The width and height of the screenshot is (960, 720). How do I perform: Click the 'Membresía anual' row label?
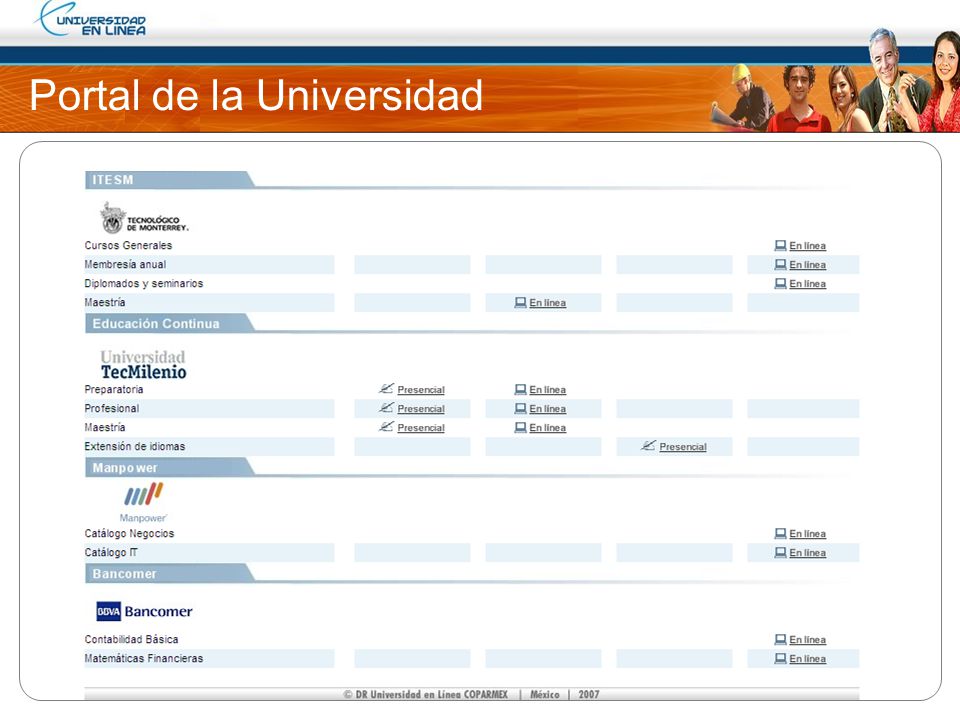(x=125, y=264)
